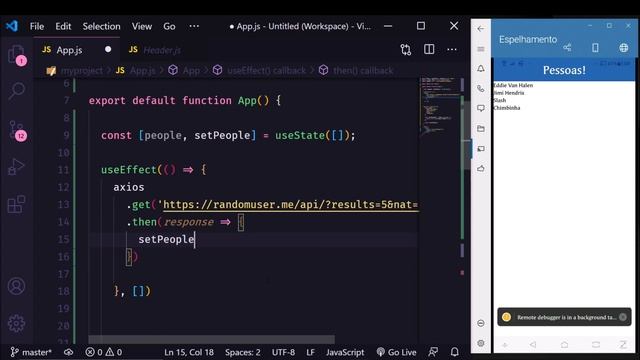Open the Accounts menu icon
This screenshot has height=360, width=640.
click(x=16, y=286)
